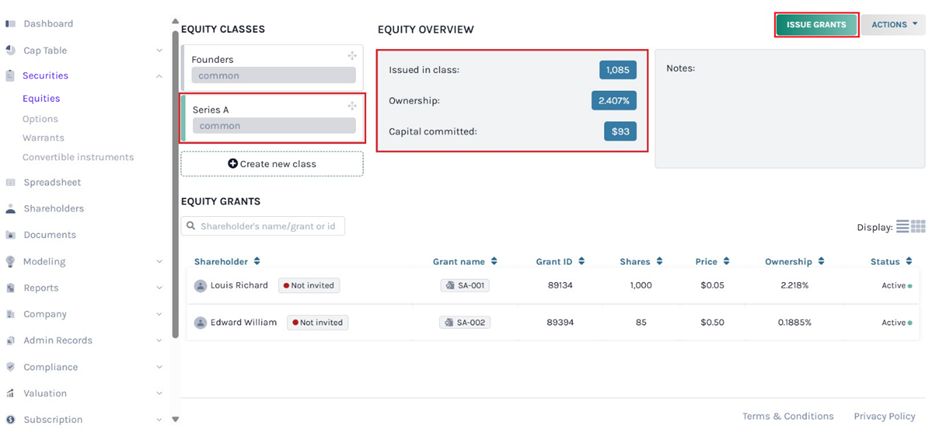The width and height of the screenshot is (939, 433).
Task: Click the shareholder search input field
Action: click(263, 226)
